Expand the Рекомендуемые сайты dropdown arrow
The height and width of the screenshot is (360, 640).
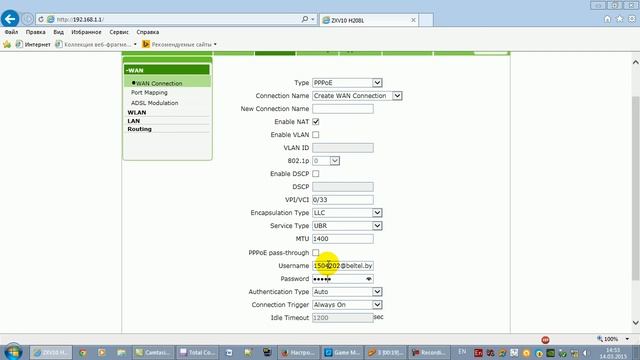215,44
